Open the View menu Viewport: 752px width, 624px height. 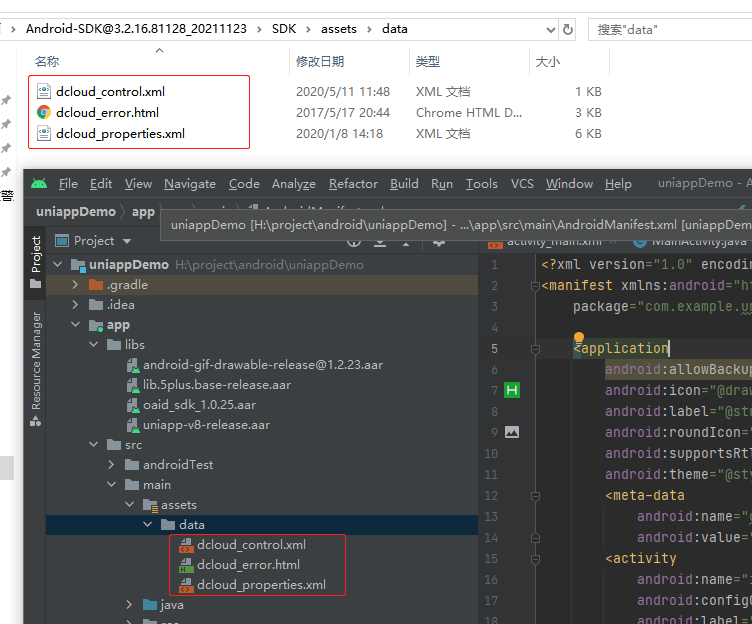[138, 184]
